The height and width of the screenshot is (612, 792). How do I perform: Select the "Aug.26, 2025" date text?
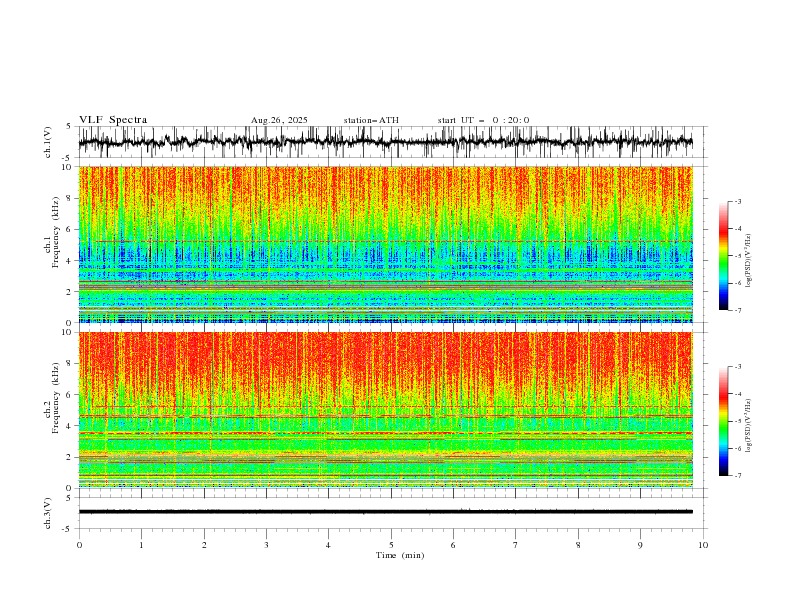coord(279,120)
